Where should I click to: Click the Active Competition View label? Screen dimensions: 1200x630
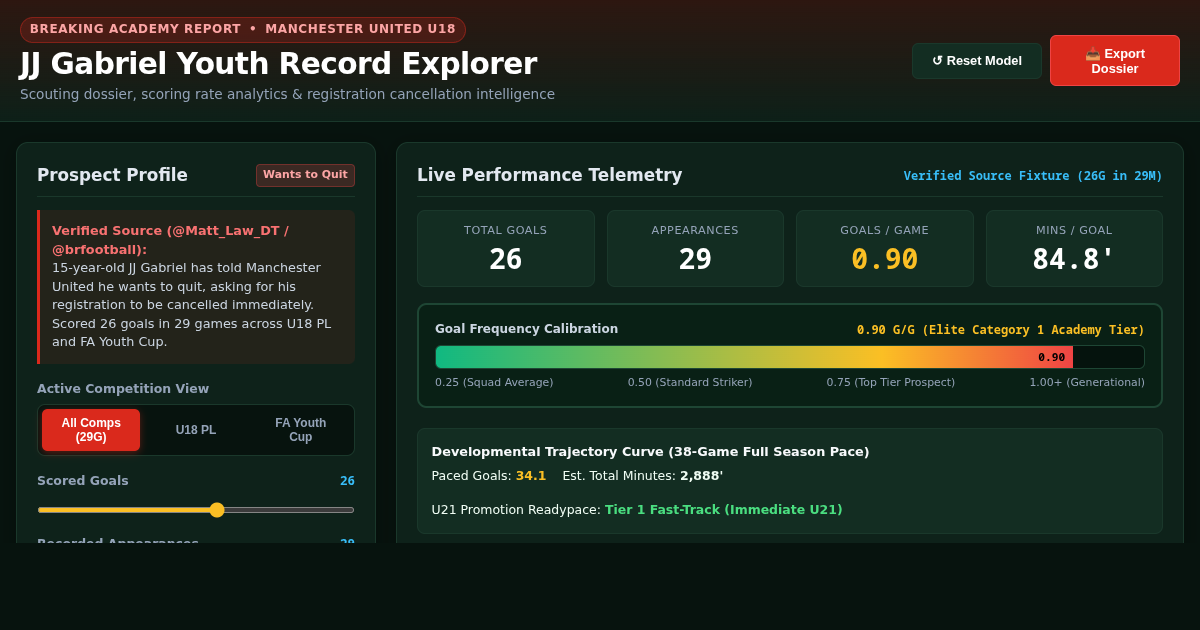tap(123, 389)
